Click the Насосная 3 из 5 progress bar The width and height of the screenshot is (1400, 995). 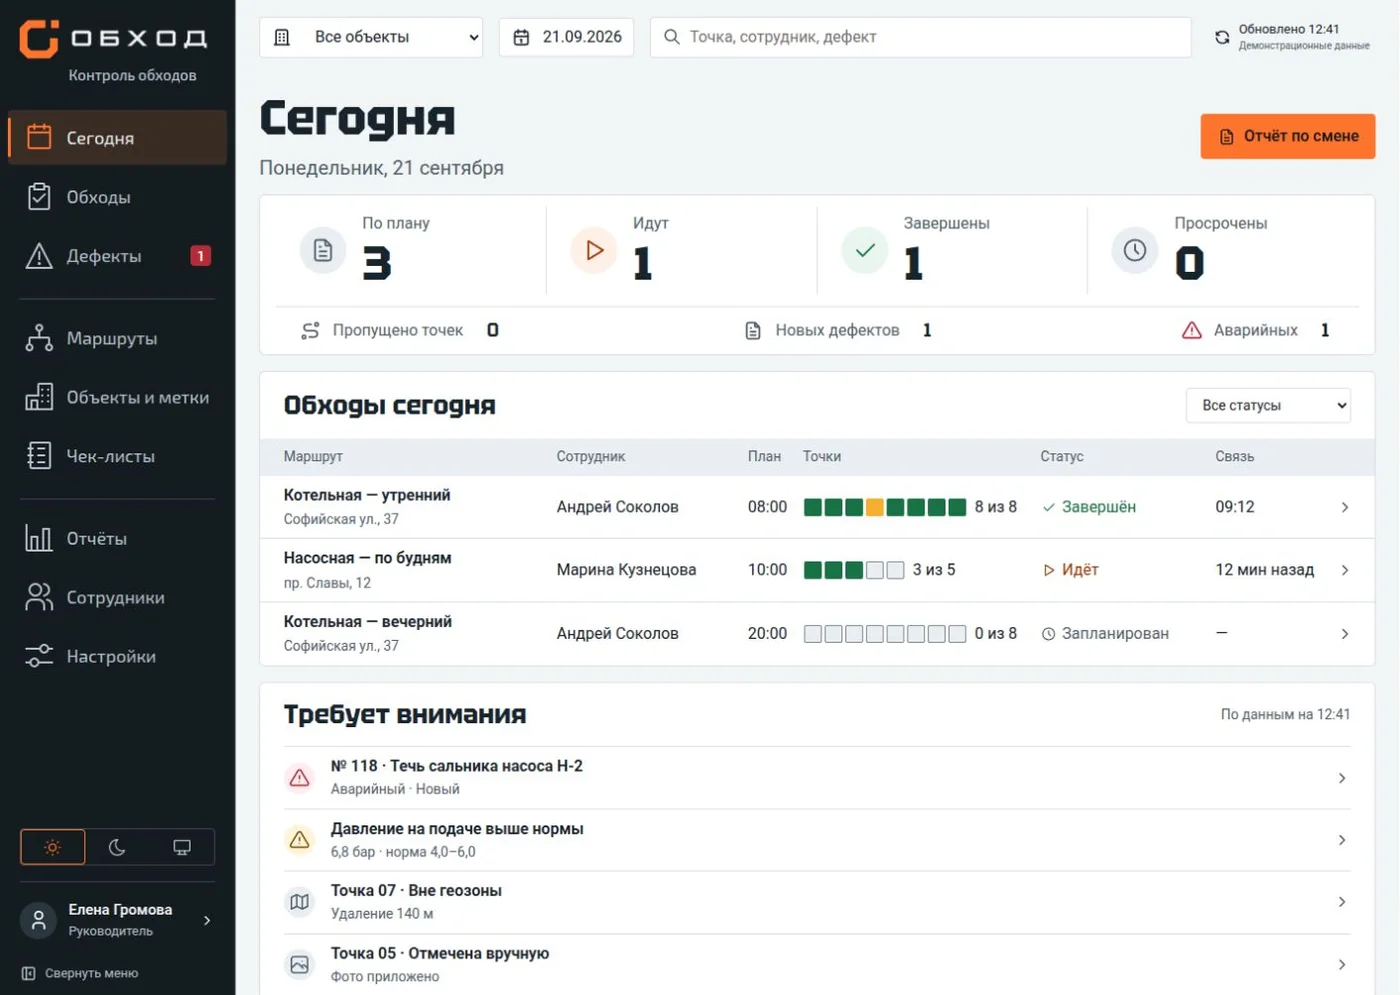(x=854, y=570)
